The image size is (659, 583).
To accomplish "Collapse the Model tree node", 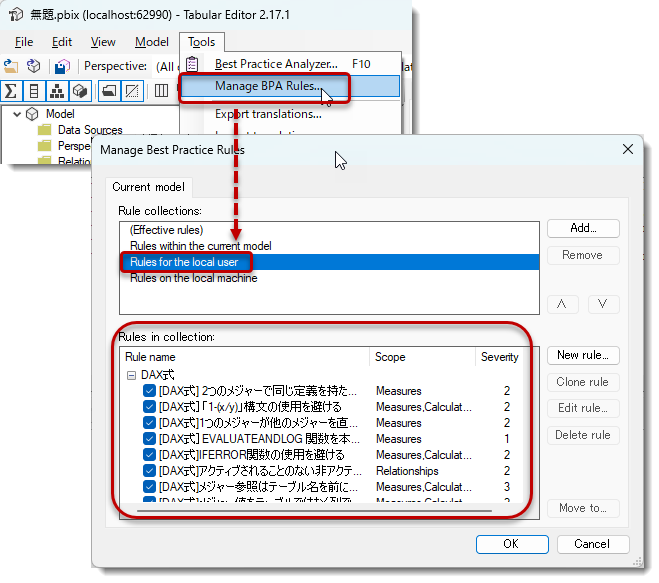I will (x=17, y=114).
